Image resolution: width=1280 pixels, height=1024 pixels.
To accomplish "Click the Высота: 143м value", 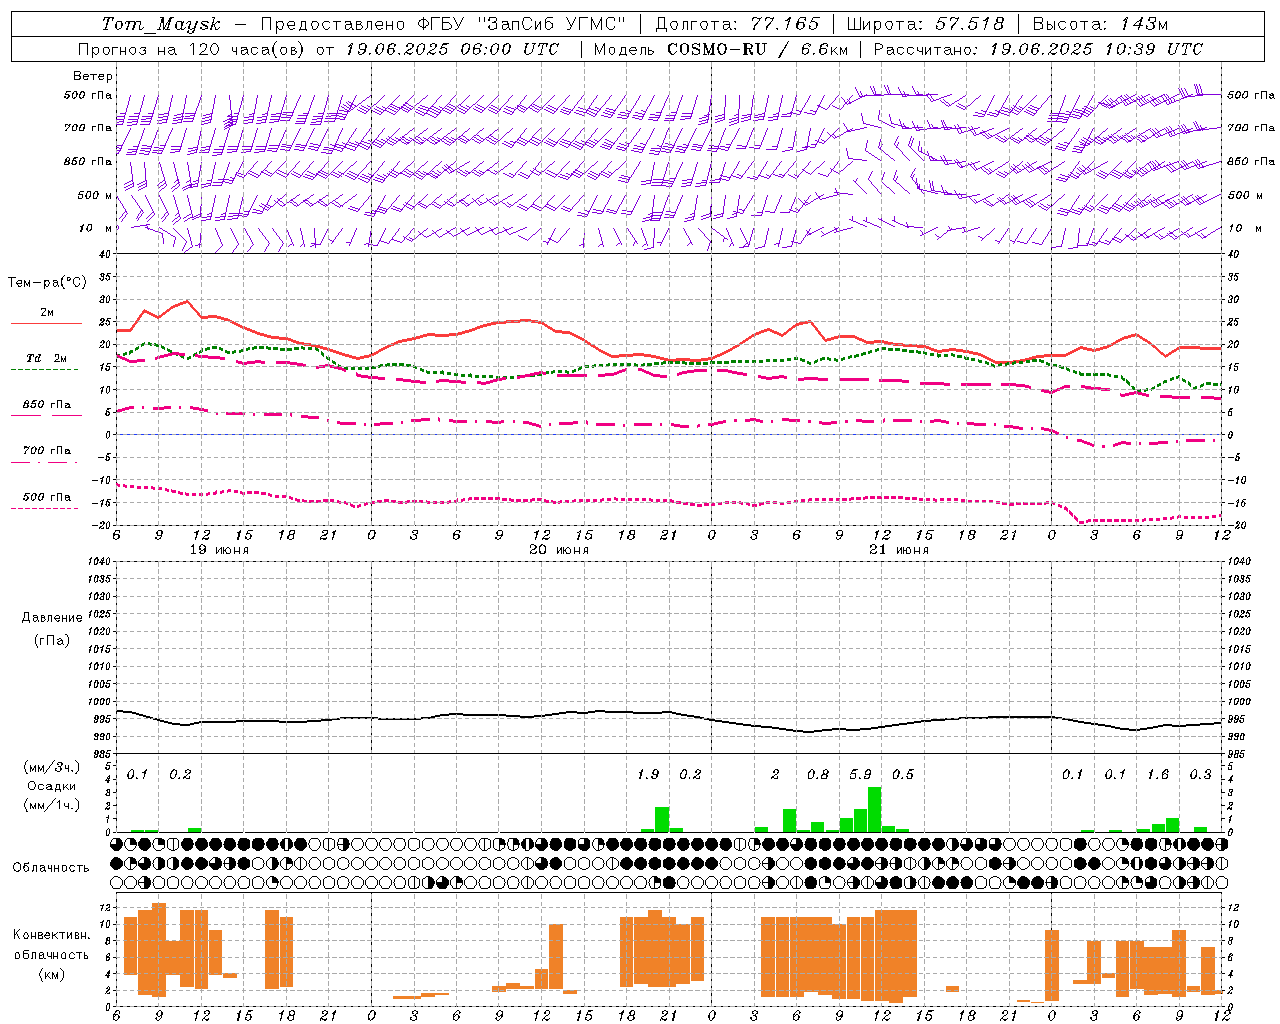I will 1100,24.
